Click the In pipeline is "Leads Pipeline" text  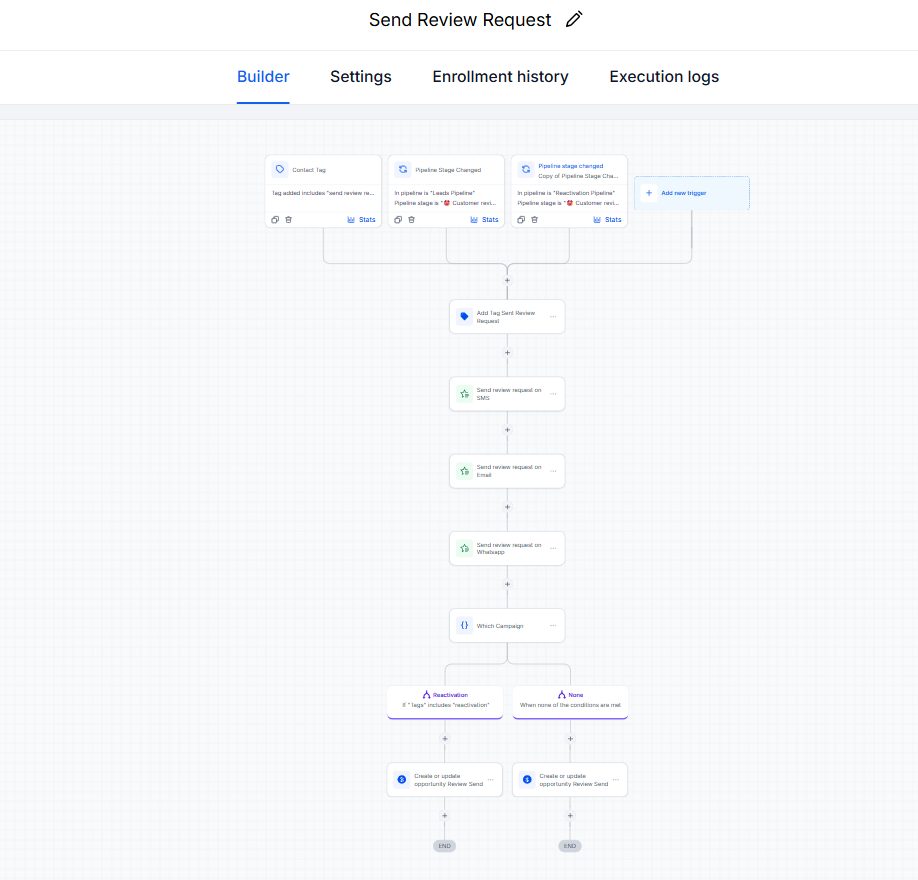point(434,193)
